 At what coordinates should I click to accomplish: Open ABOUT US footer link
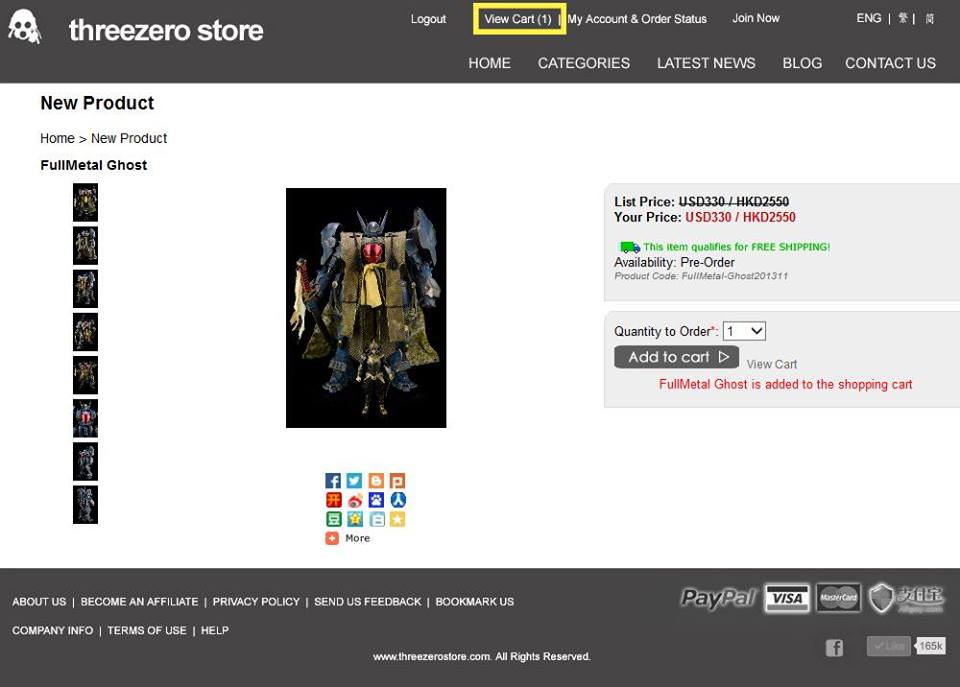(x=39, y=602)
